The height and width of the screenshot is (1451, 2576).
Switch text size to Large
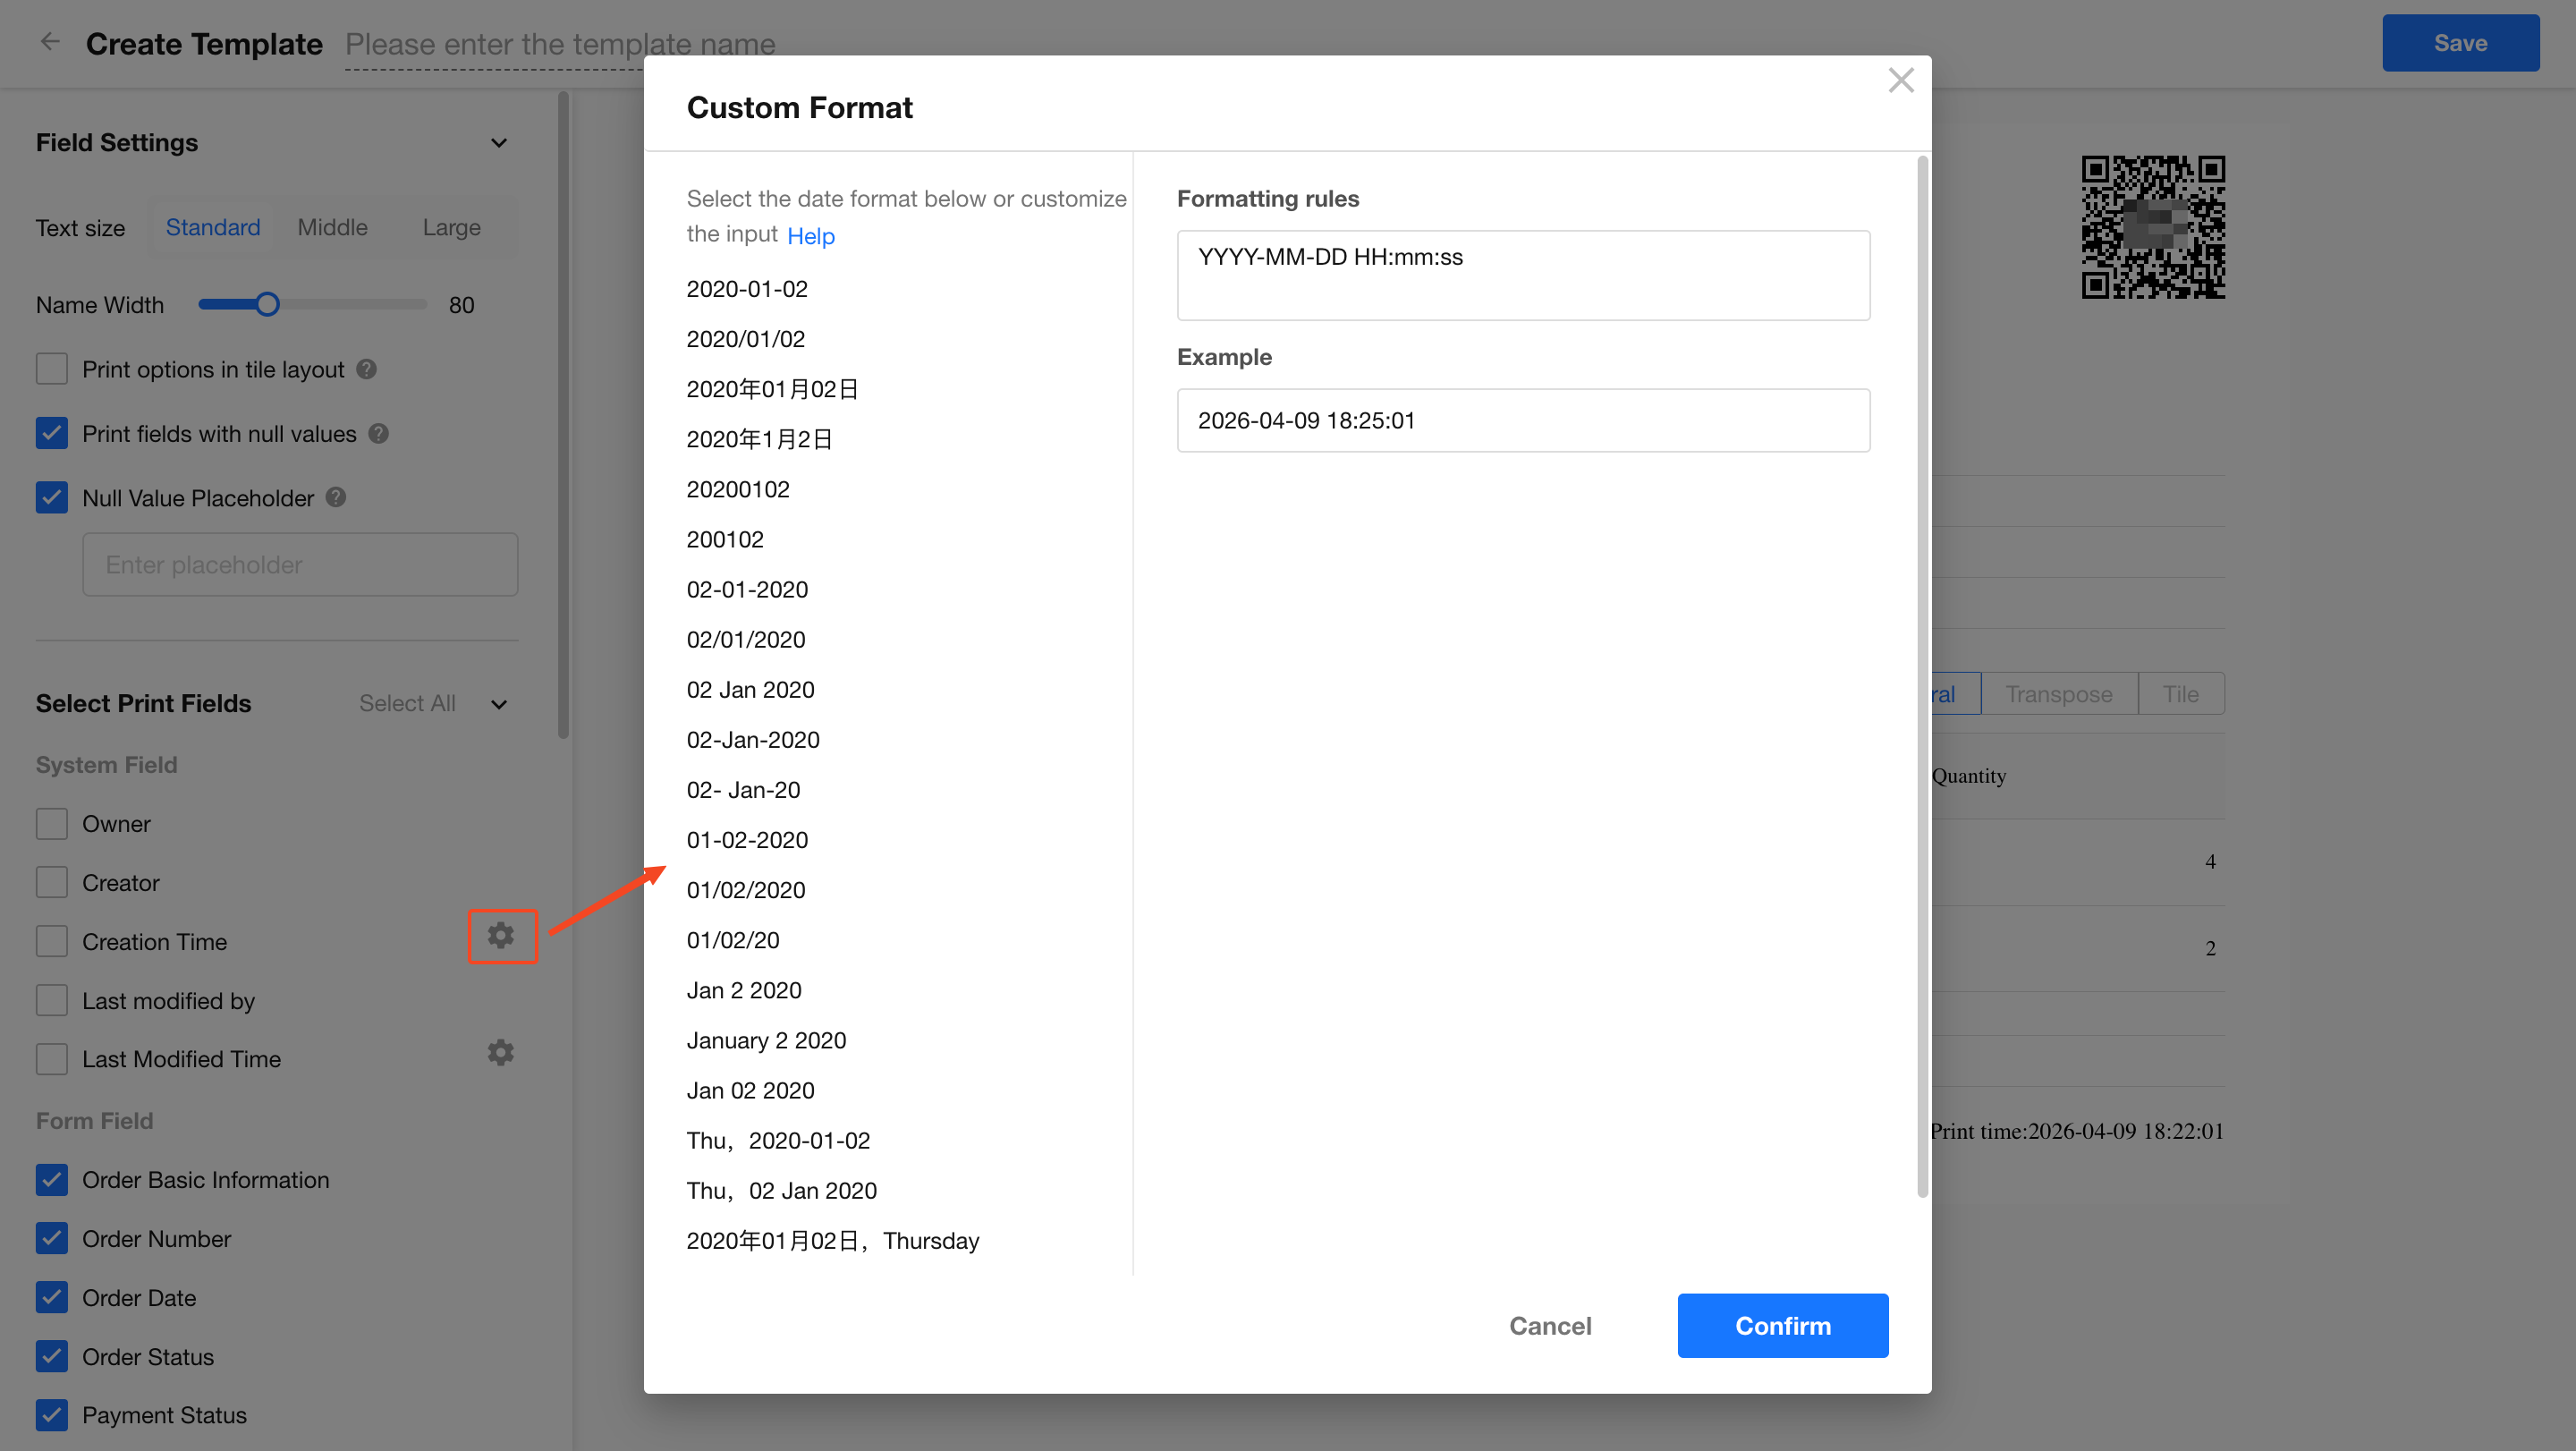coord(451,227)
